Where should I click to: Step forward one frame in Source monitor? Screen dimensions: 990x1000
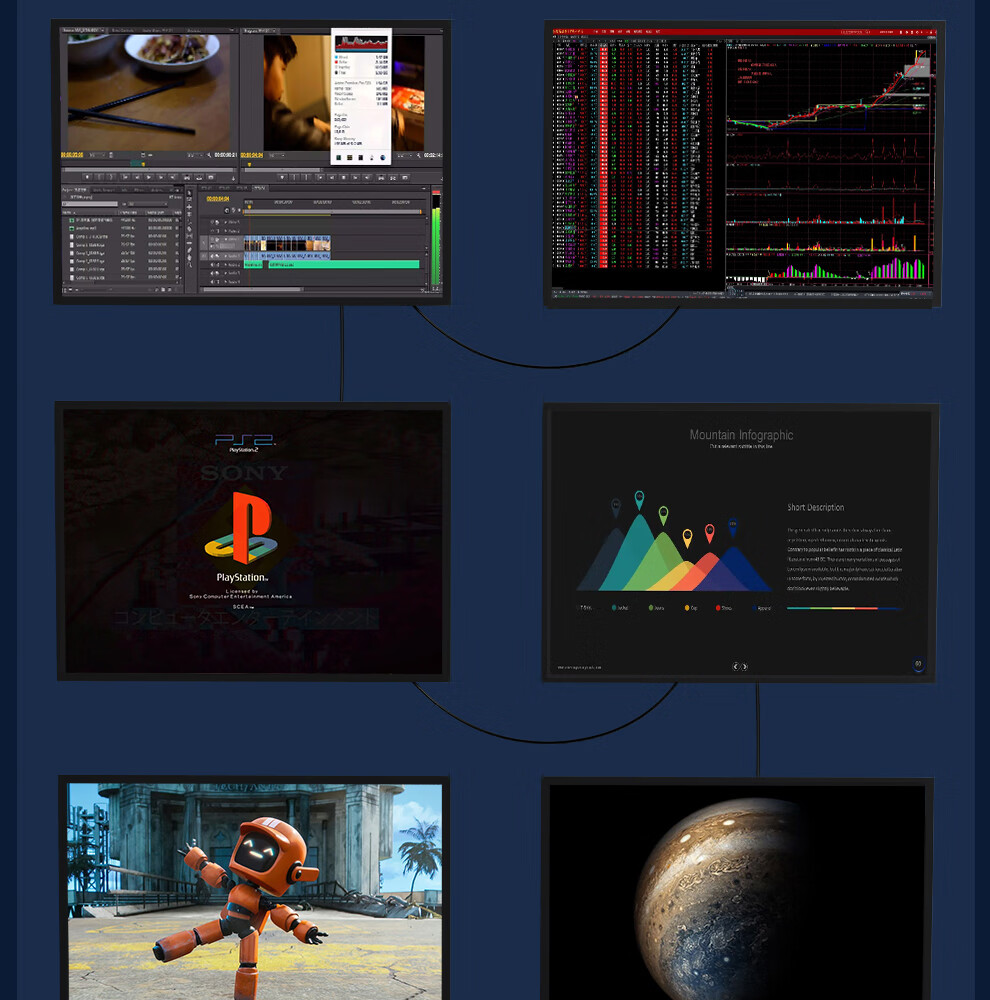coord(161,177)
